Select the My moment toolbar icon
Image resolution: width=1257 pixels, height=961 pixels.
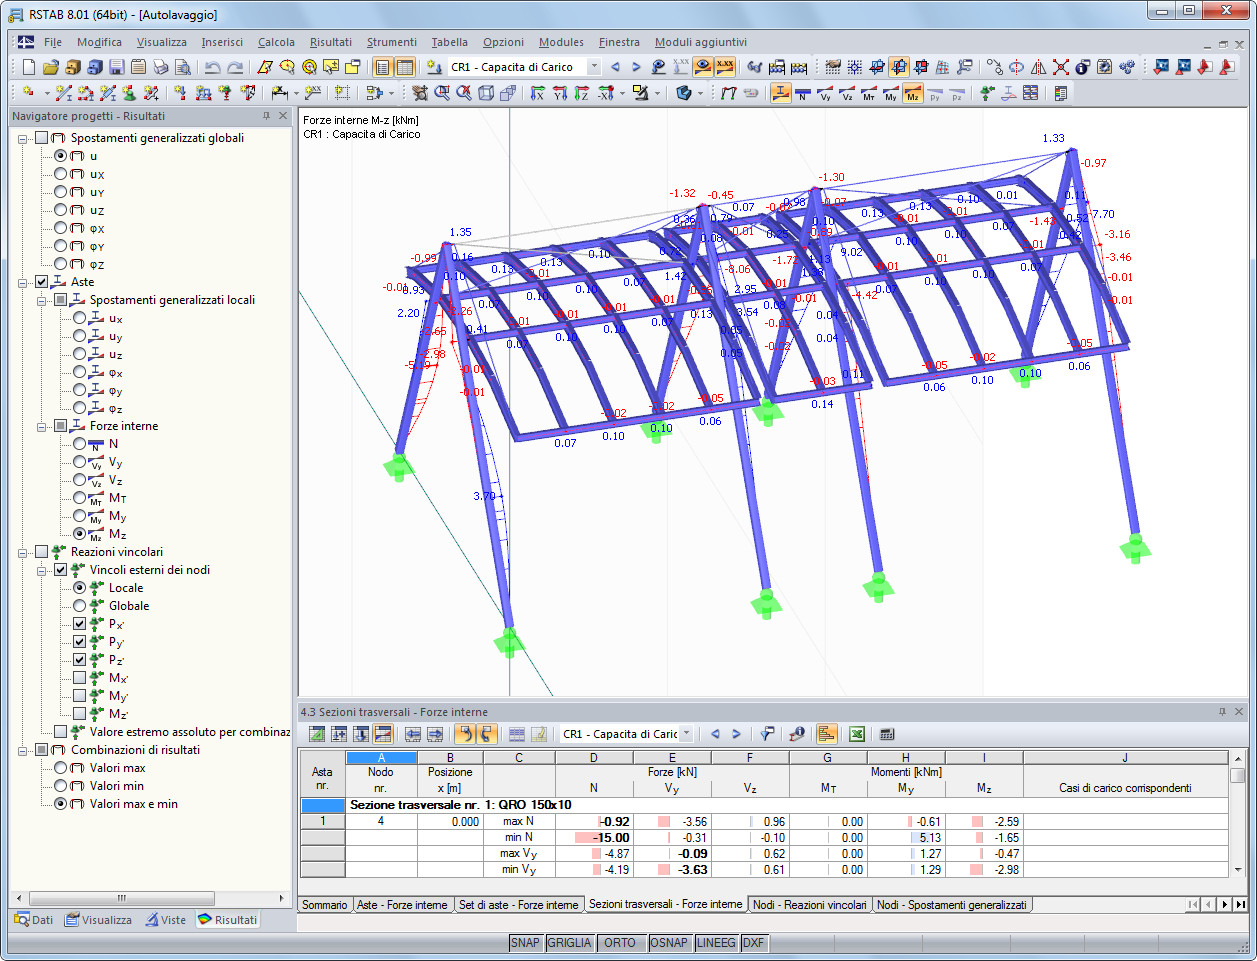pos(891,94)
